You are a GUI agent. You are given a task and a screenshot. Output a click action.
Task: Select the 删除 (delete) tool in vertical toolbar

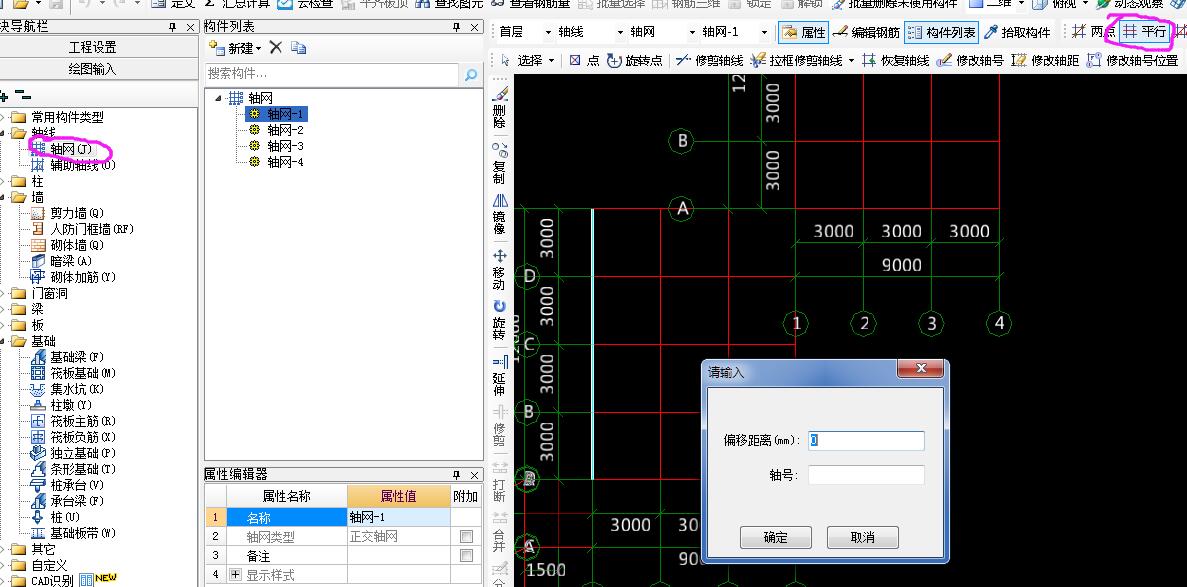500,107
